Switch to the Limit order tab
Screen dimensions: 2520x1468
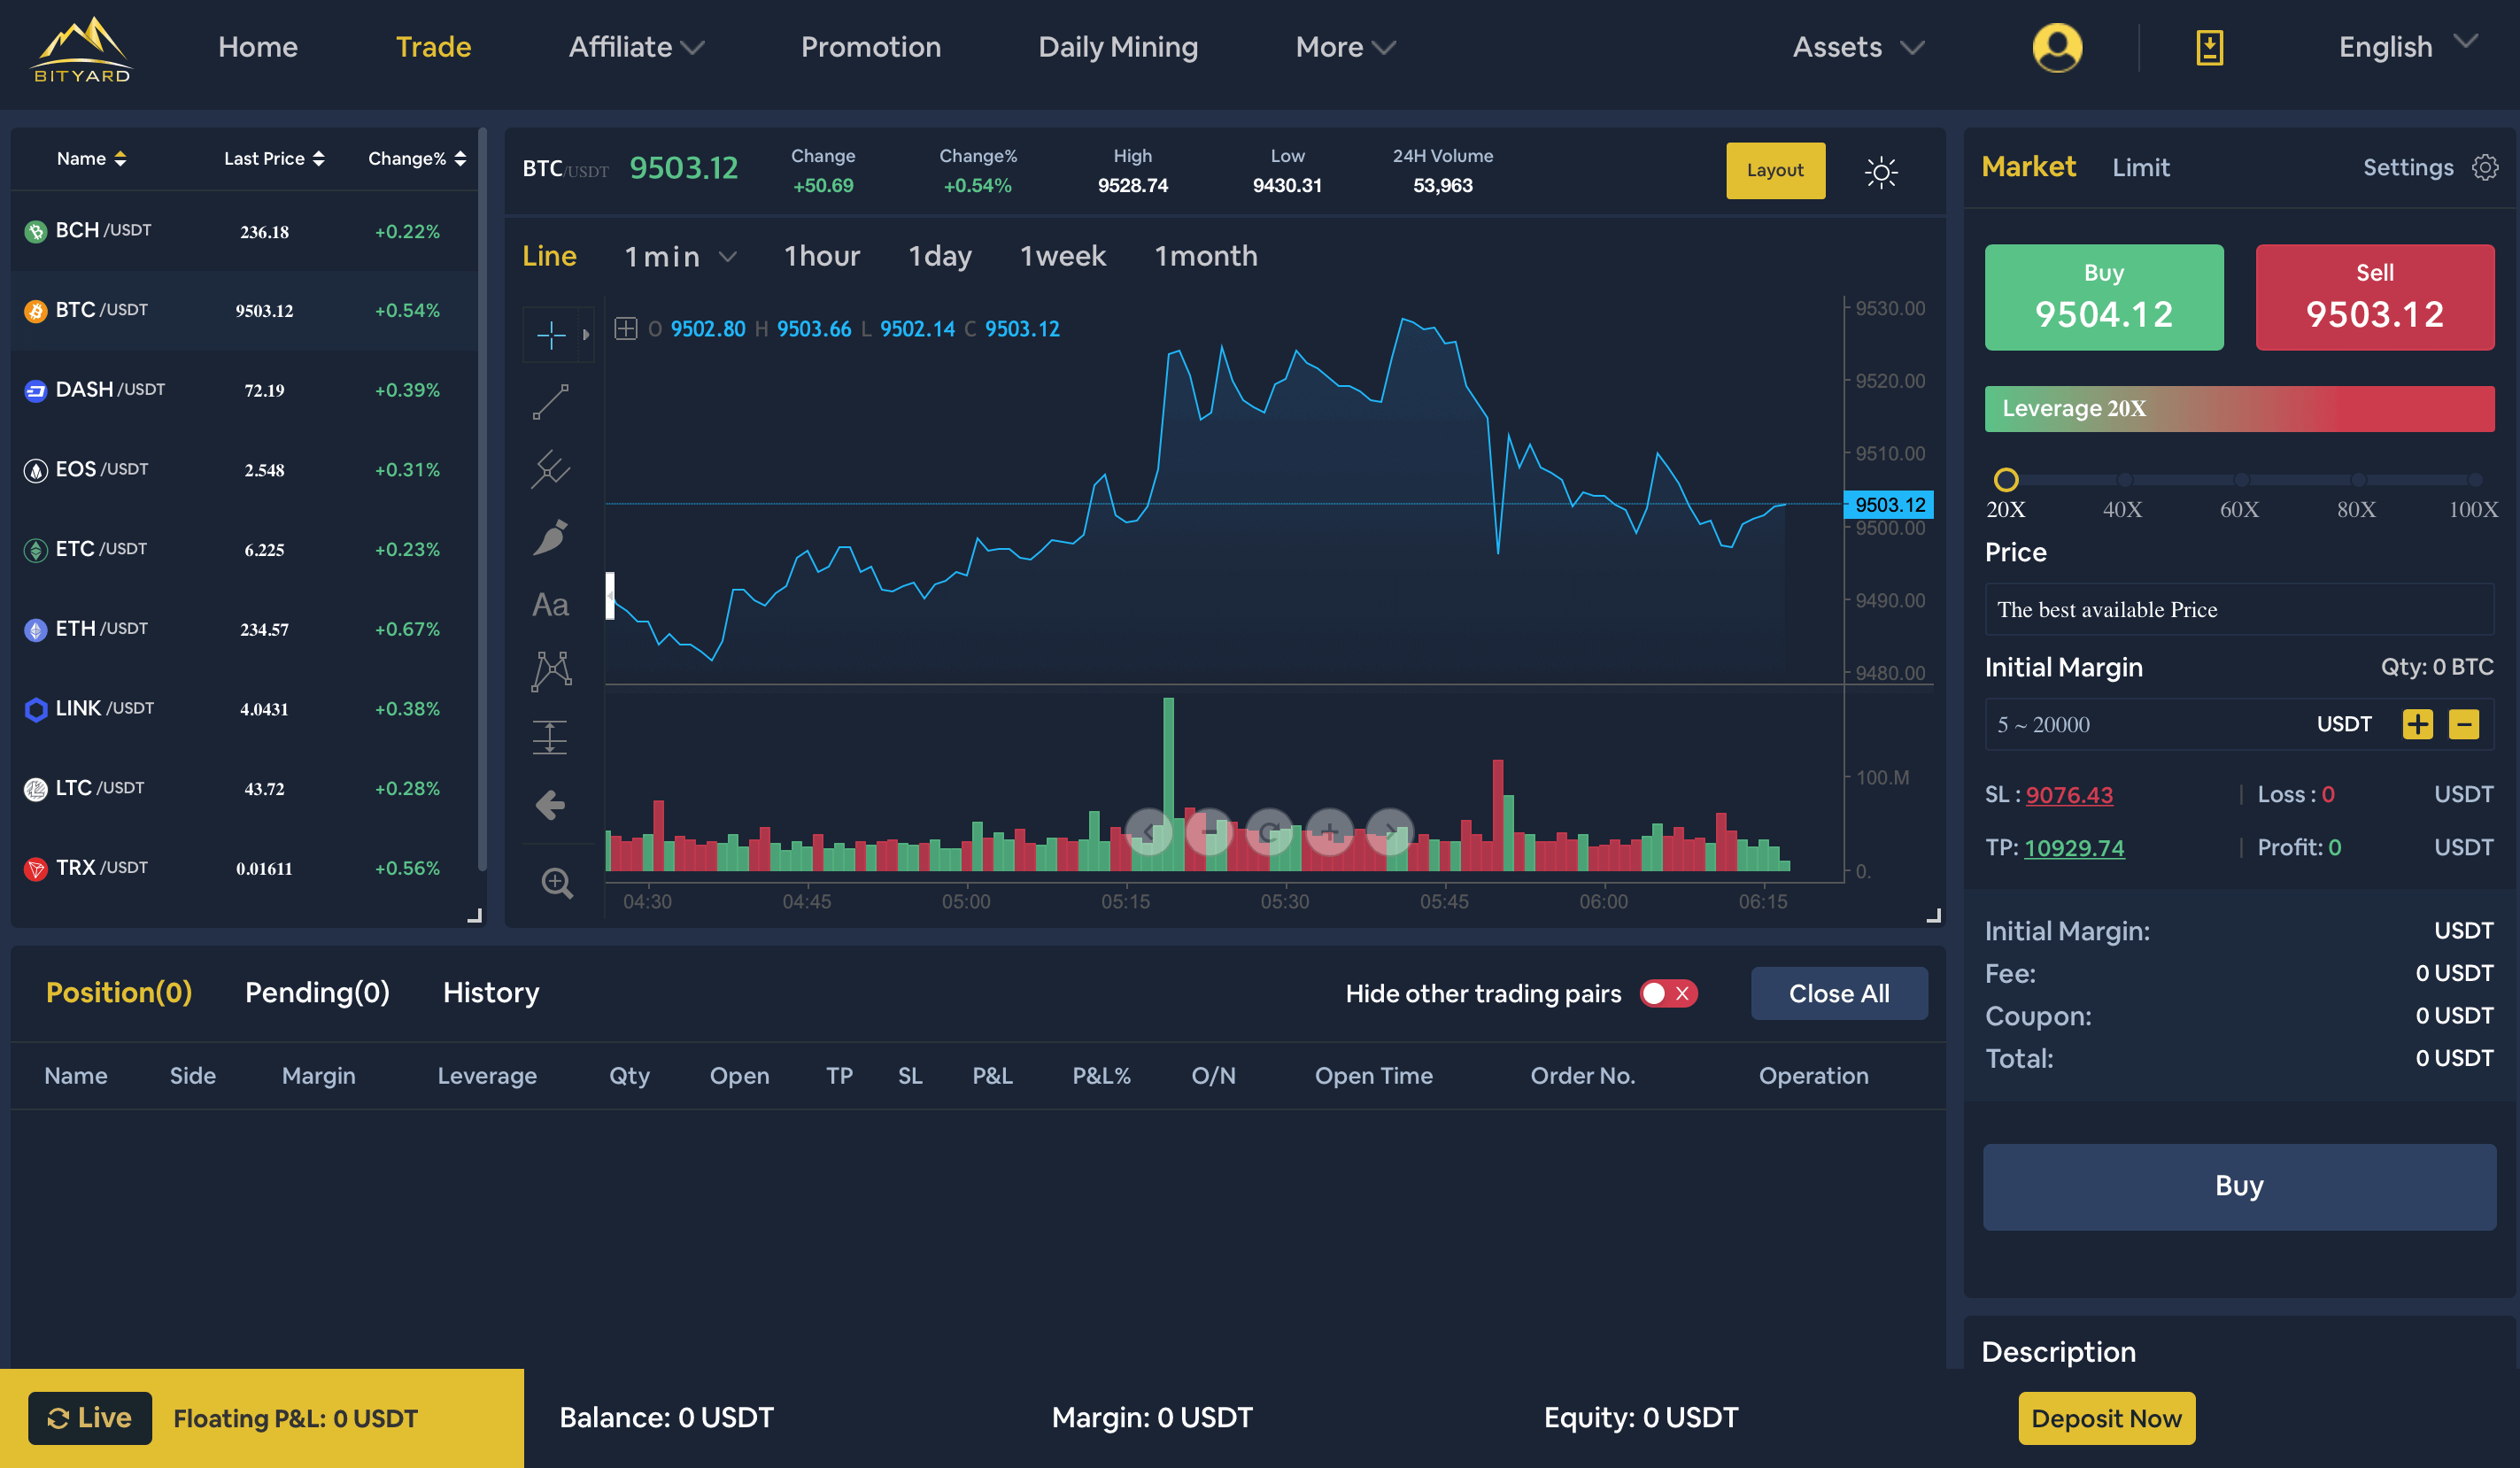point(2141,167)
